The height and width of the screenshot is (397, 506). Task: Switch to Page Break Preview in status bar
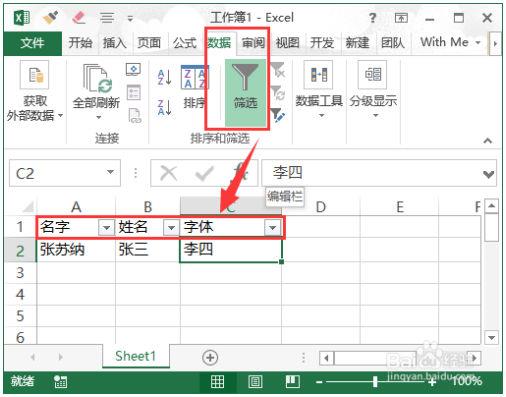[292, 381]
